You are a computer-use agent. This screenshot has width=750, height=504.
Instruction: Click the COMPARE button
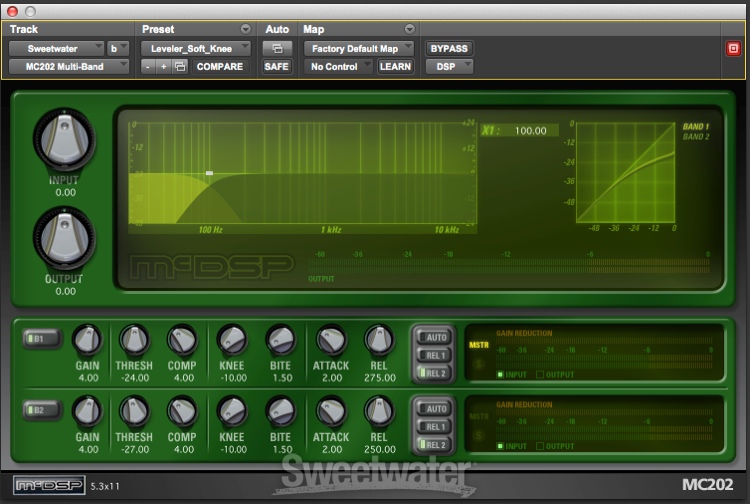pos(220,66)
